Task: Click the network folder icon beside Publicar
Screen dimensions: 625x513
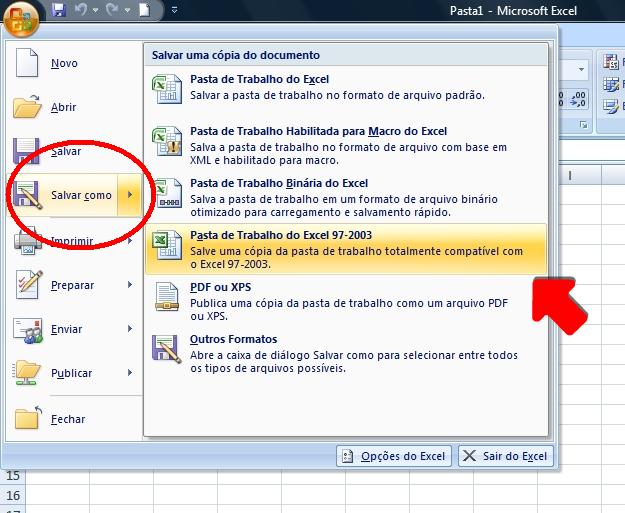Action: 26,373
